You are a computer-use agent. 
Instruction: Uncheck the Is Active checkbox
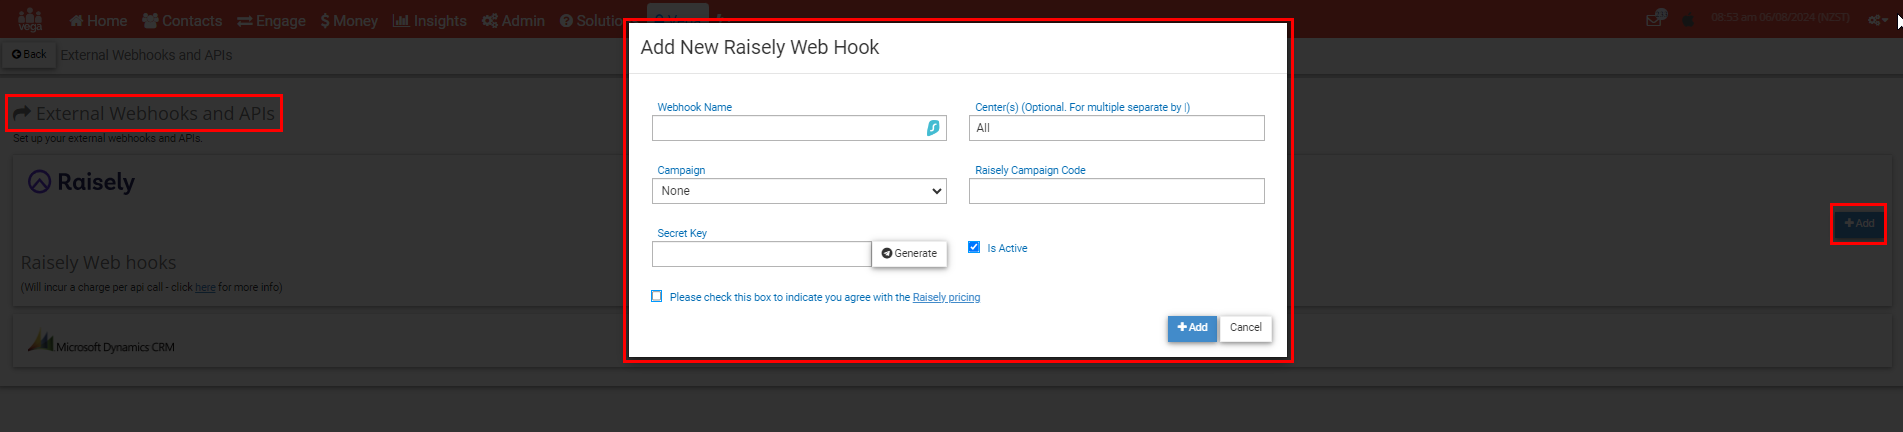974,247
